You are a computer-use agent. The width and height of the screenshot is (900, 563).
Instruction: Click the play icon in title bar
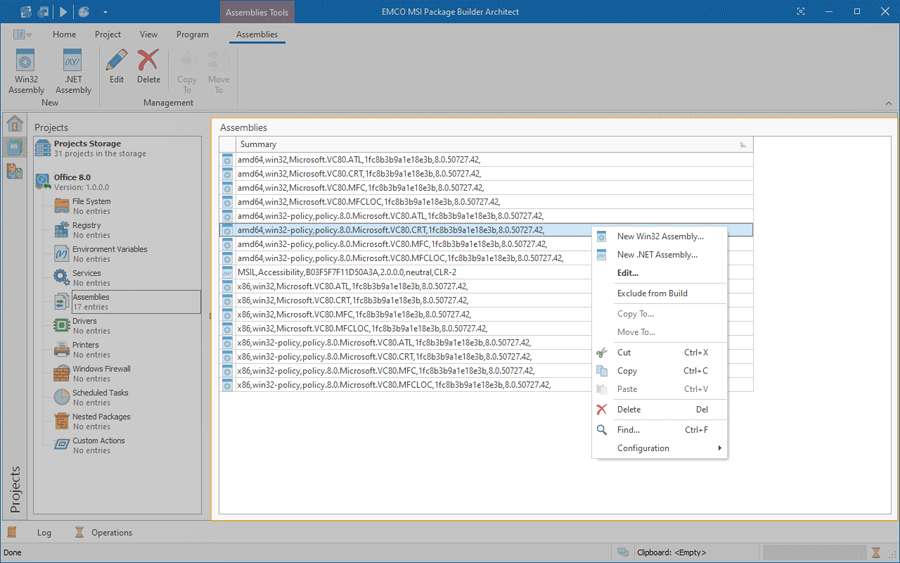(63, 11)
